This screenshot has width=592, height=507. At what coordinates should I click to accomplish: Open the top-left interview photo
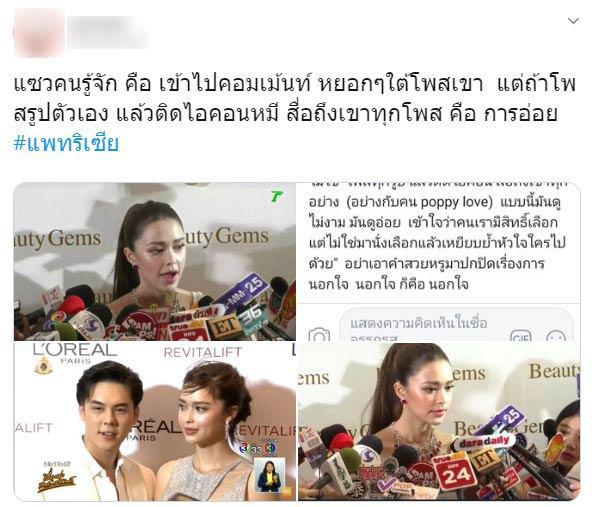coord(155,262)
